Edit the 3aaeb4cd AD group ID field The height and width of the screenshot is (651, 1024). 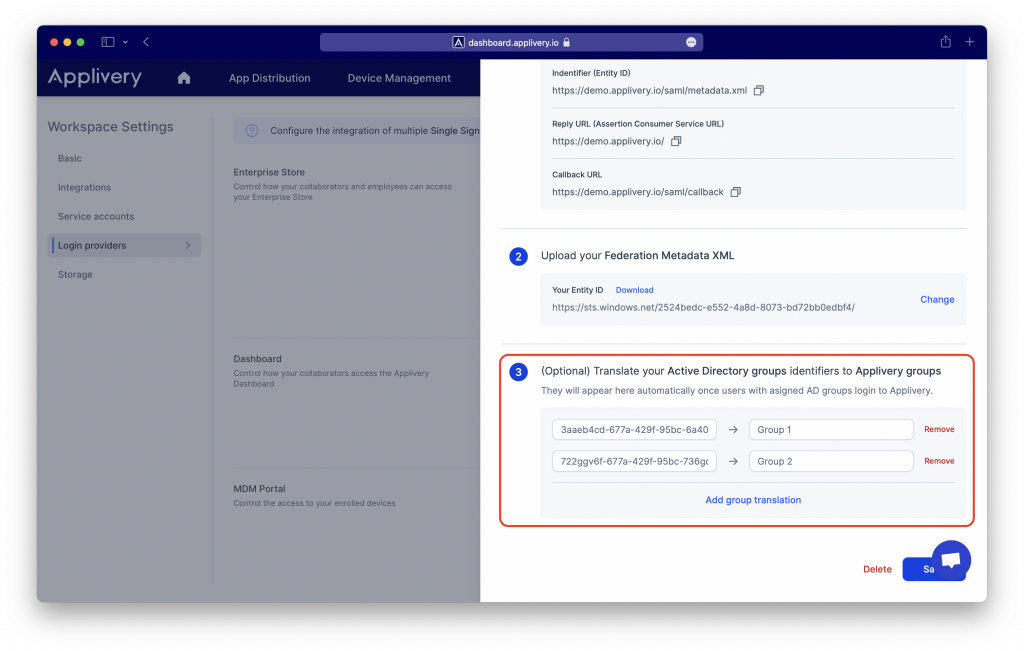634,429
